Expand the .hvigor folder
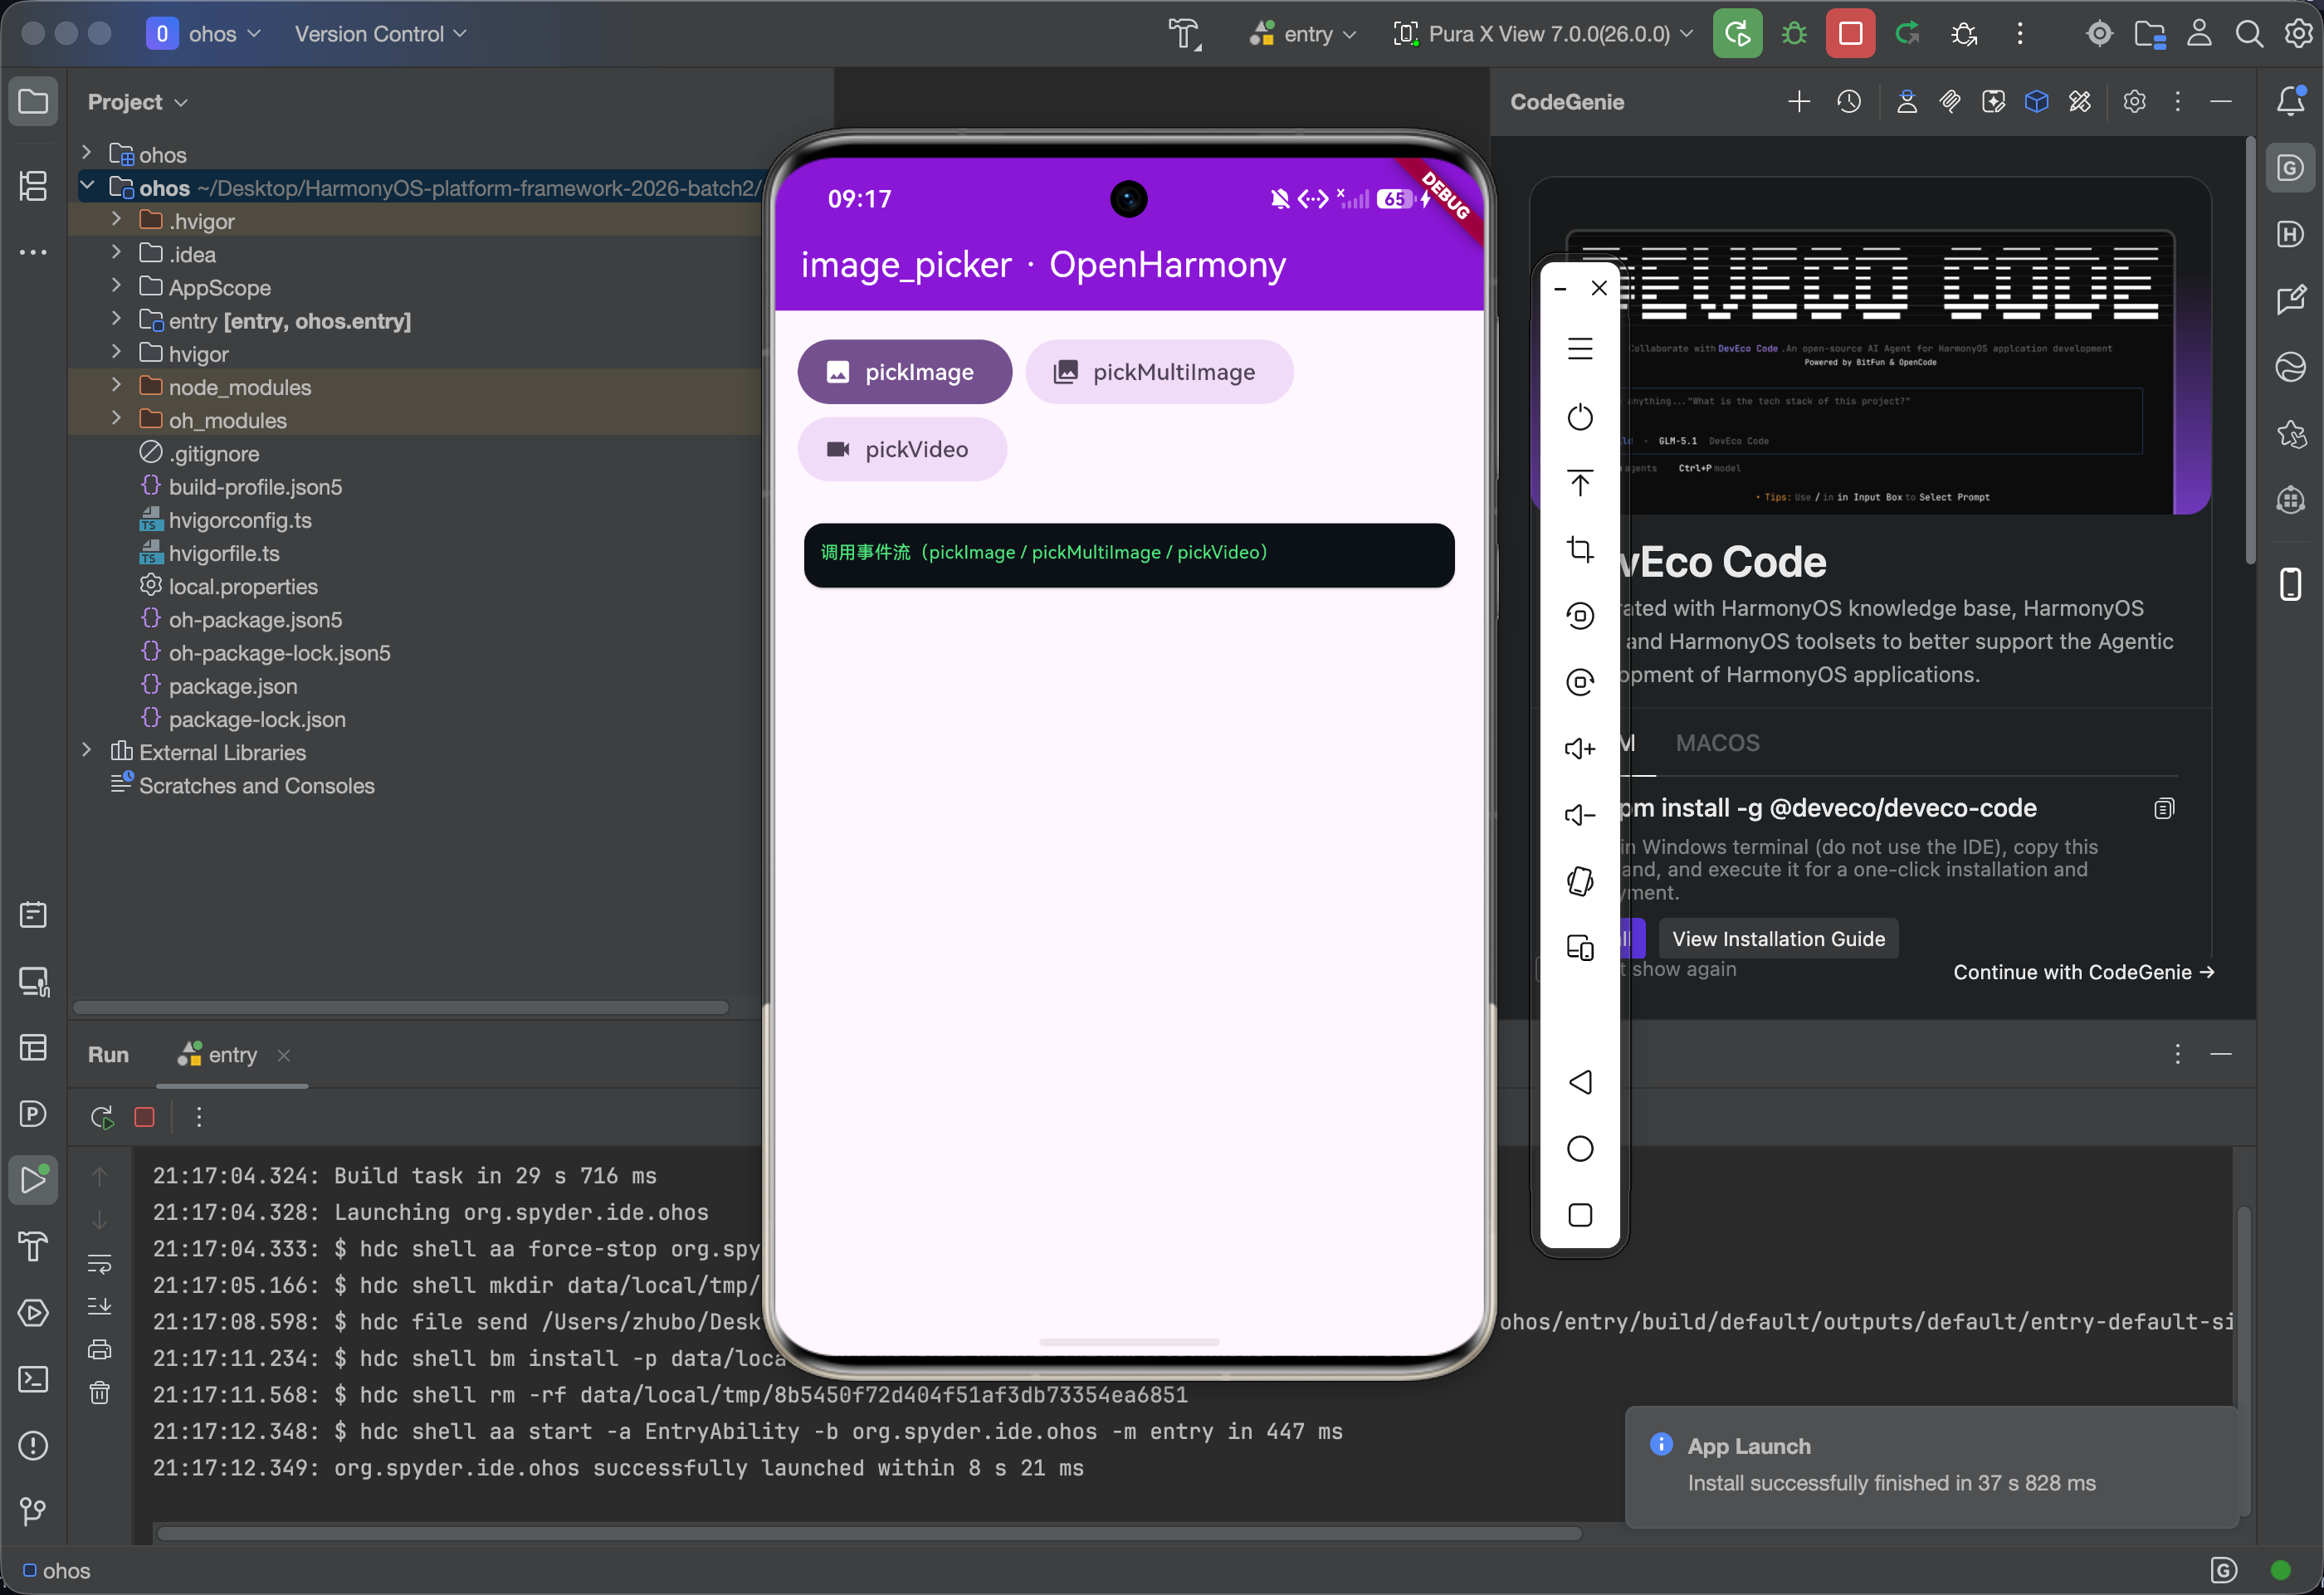The image size is (2324, 1595). click(116, 219)
